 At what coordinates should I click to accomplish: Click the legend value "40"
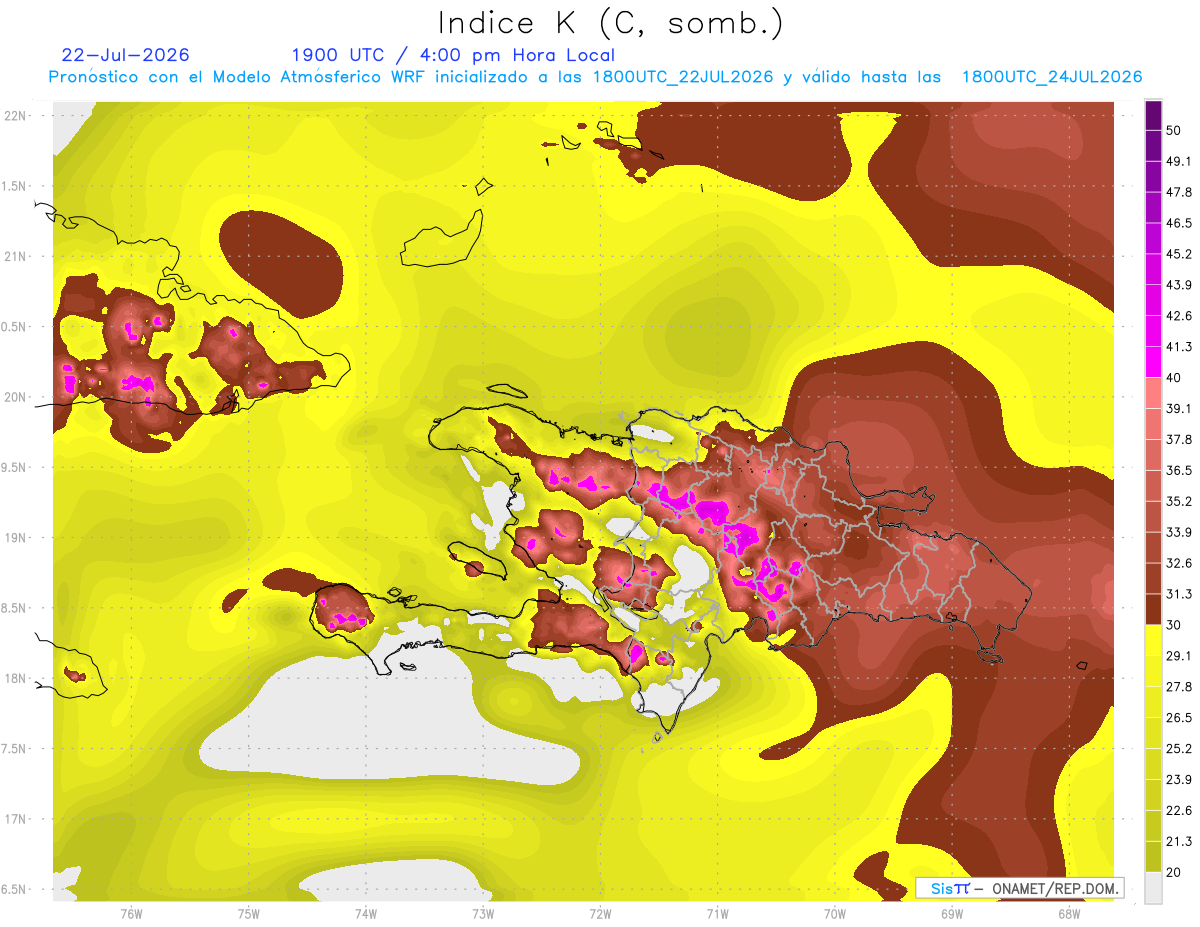1174,377
